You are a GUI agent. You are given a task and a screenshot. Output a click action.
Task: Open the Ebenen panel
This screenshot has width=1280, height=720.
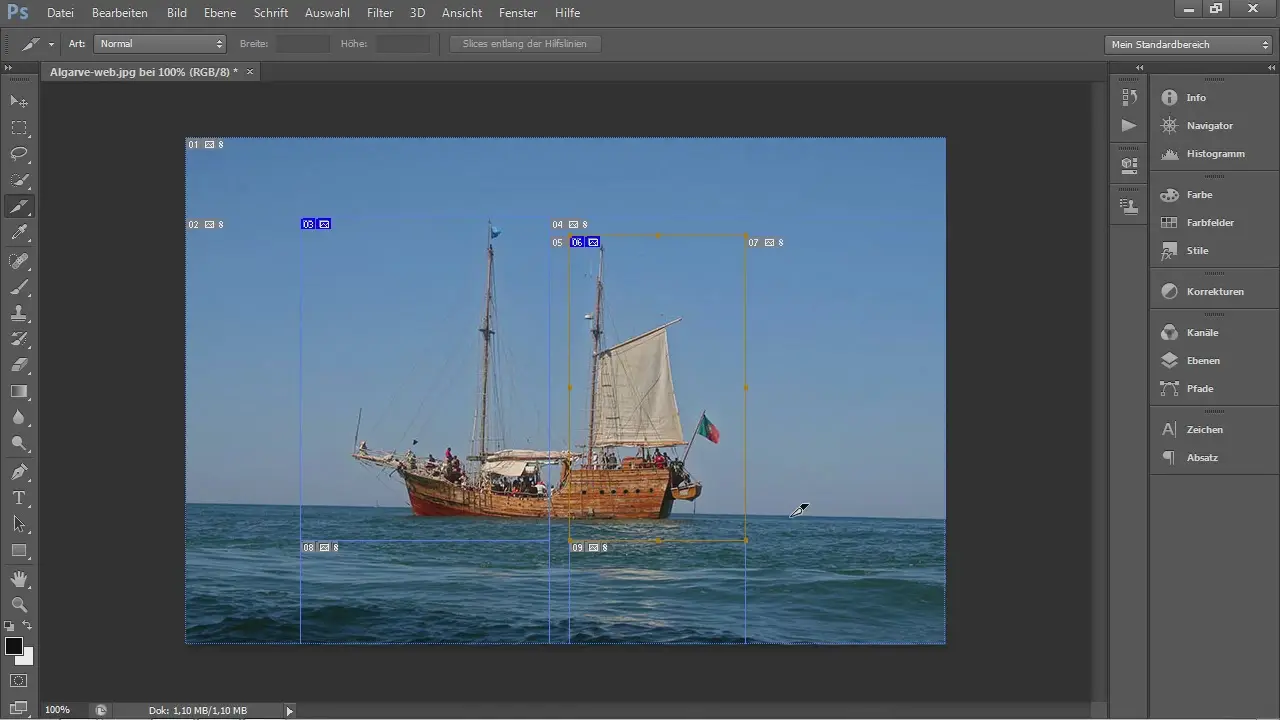(1202, 360)
